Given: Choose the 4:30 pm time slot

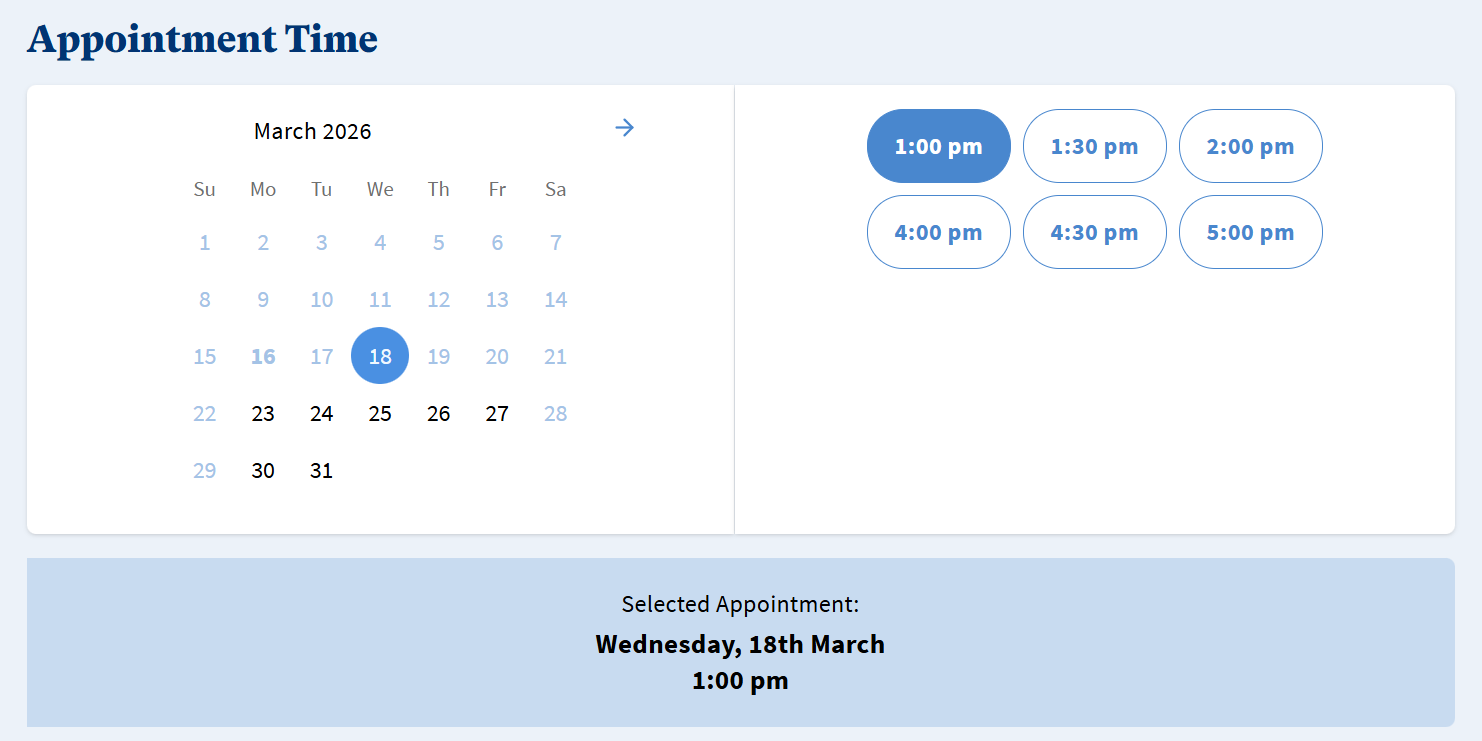Looking at the screenshot, I should point(1094,232).
